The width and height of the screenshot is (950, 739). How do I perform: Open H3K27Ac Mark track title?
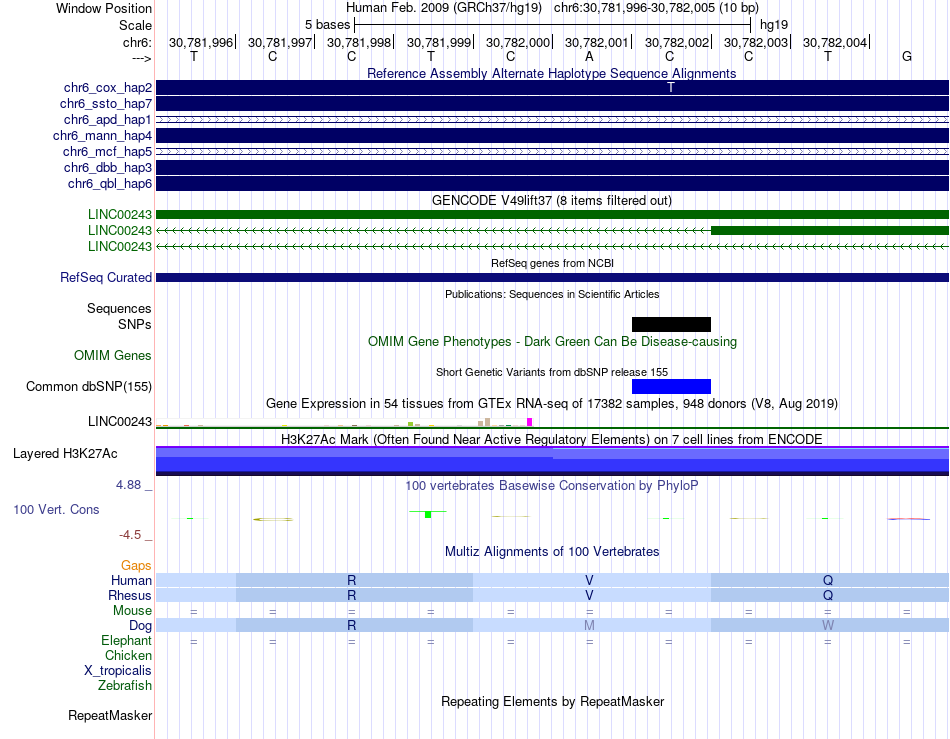[552, 439]
